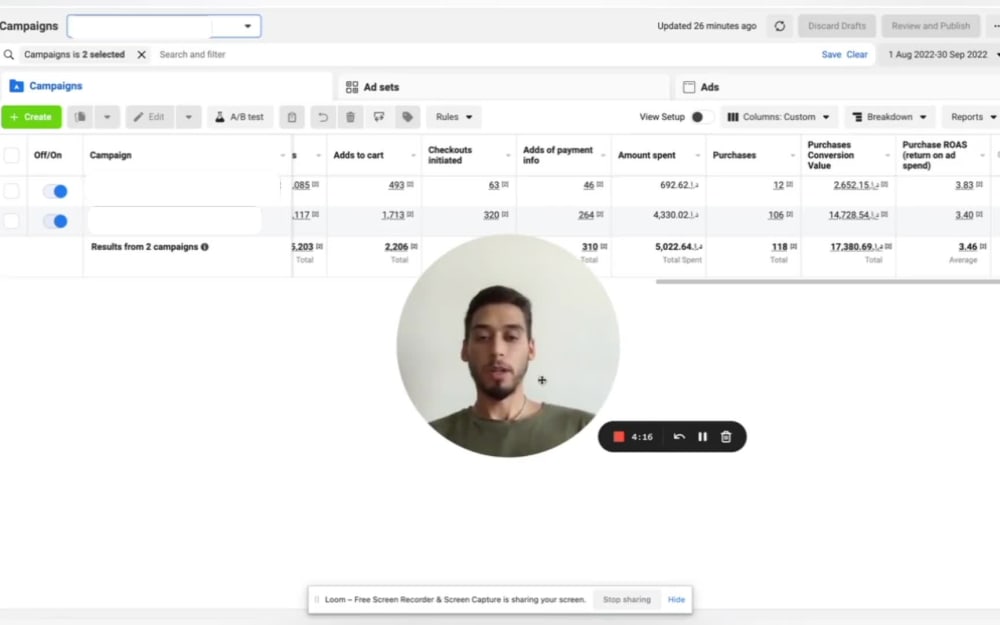
Task: Click the 1,713 adds to cart value
Action: click(x=393, y=215)
